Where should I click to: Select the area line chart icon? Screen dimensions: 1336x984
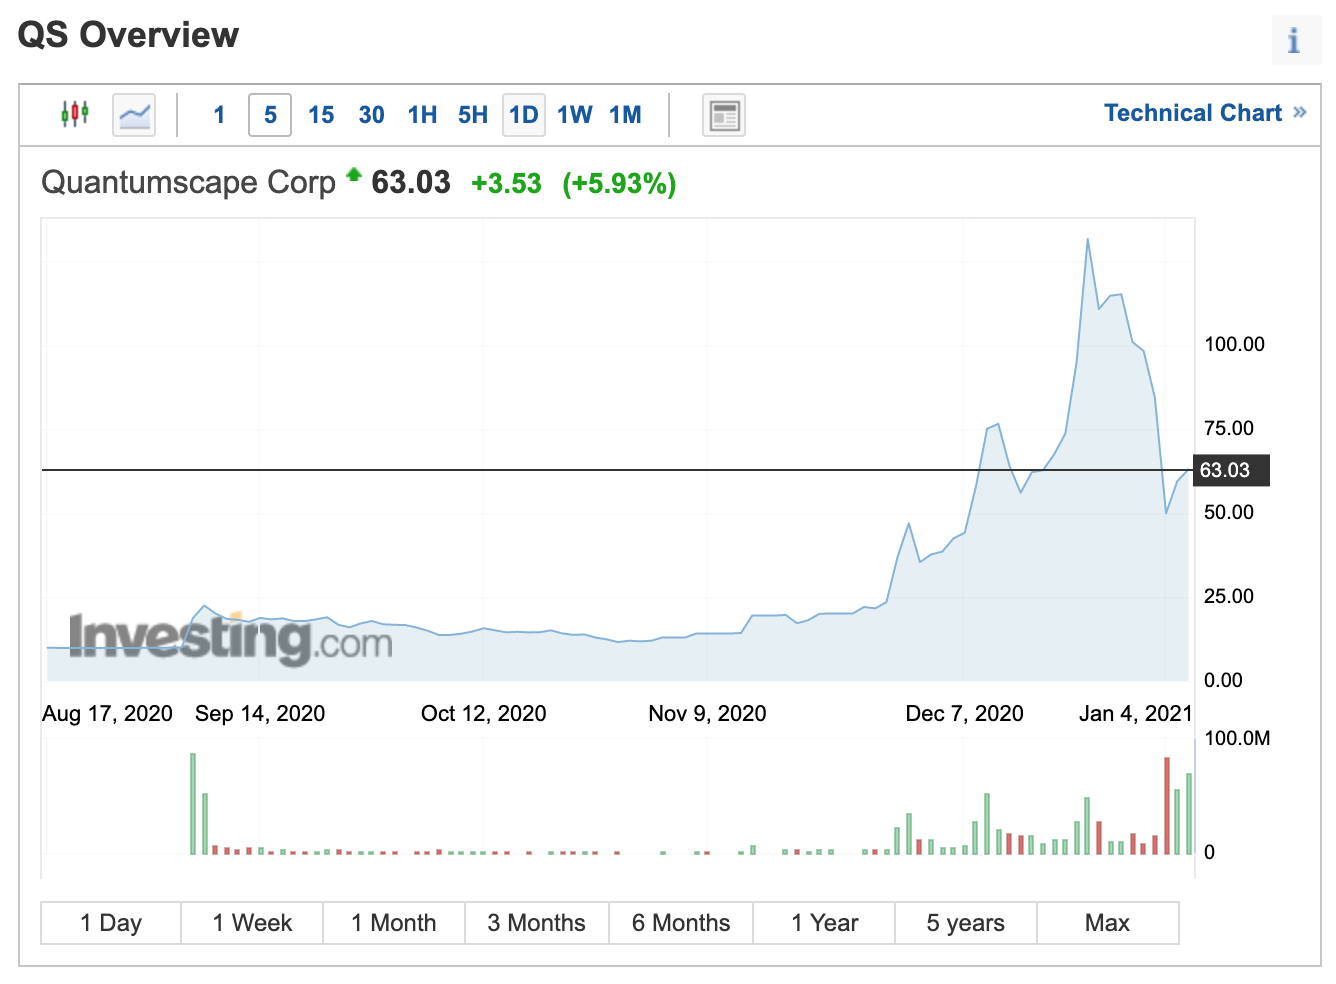134,115
